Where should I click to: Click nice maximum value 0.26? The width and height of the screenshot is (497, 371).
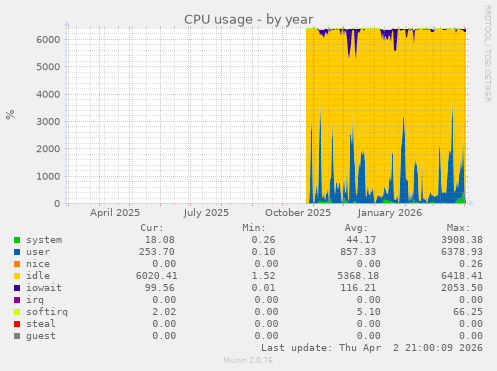pyautogui.click(x=471, y=264)
